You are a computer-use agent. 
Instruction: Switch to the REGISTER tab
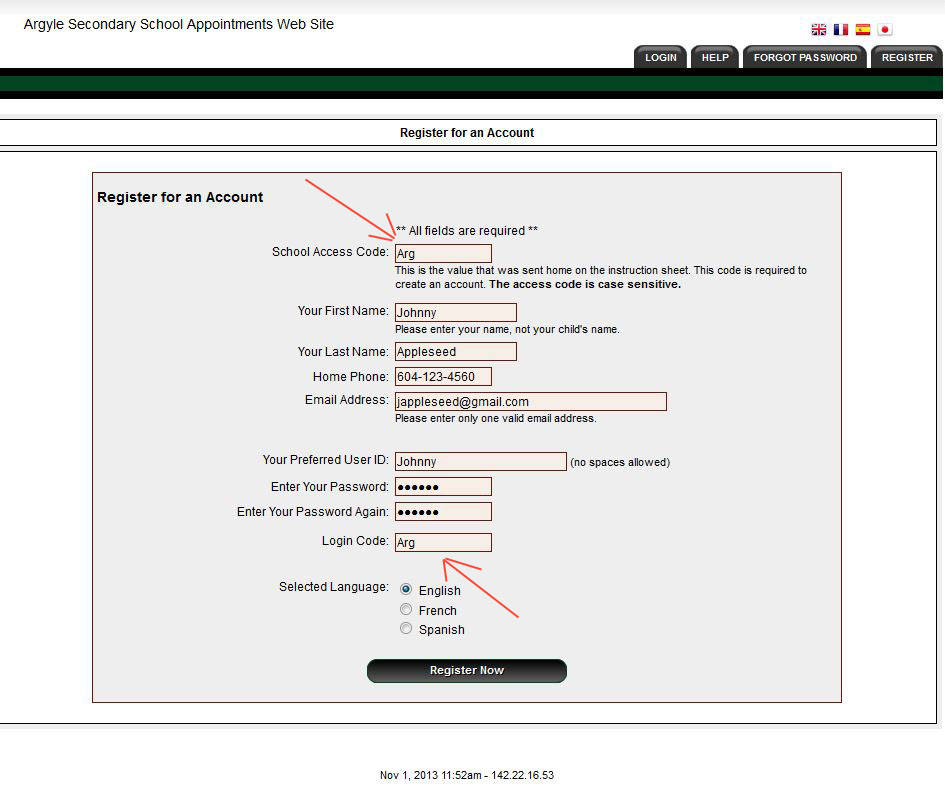[907, 58]
